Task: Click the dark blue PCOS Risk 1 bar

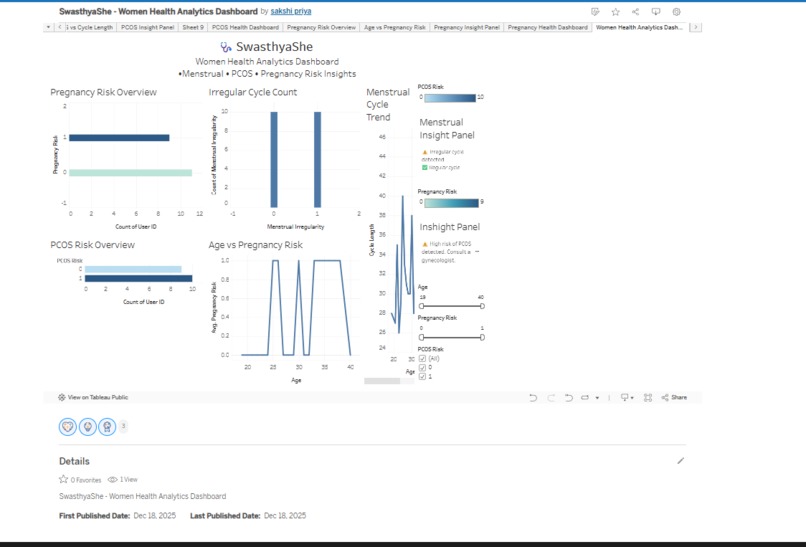Action: click(139, 279)
